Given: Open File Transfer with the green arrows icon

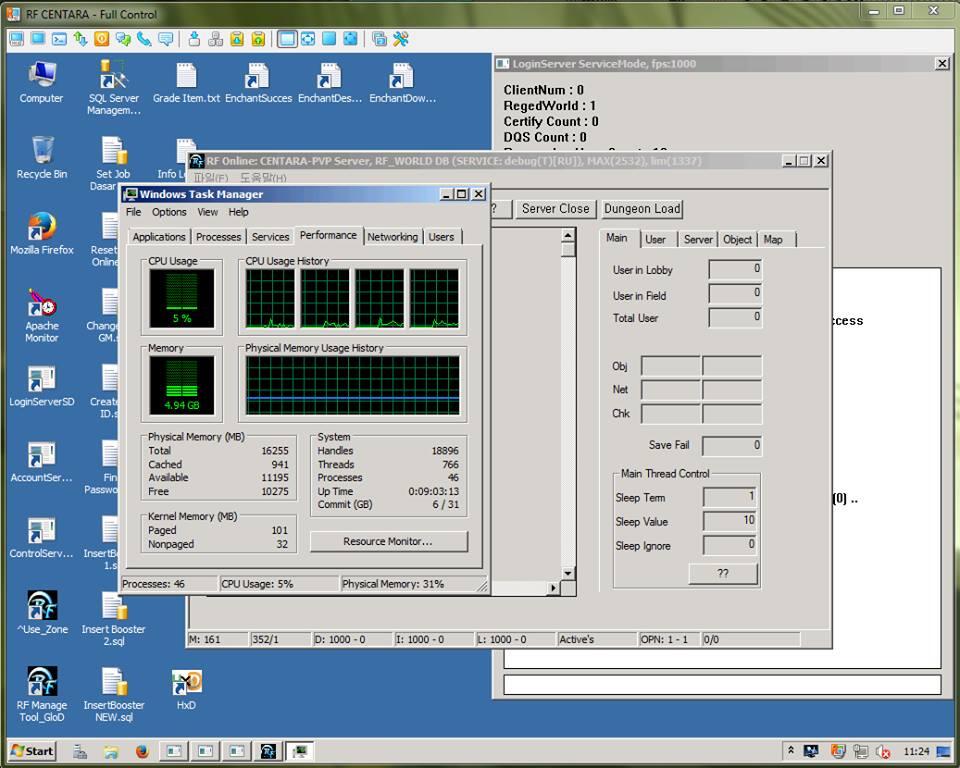Looking at the screenshot, I should point(80,39).
